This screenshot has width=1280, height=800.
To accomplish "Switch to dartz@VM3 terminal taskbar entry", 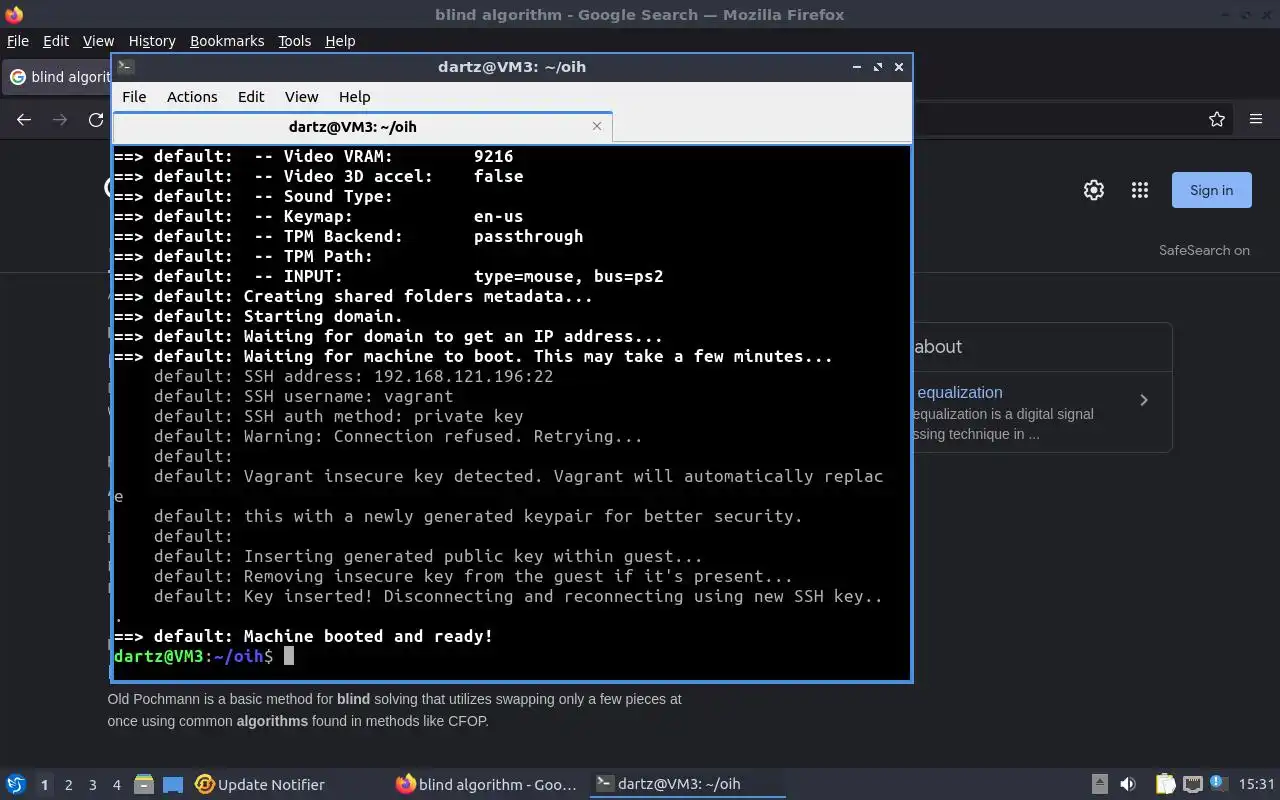I will point(688,784).
